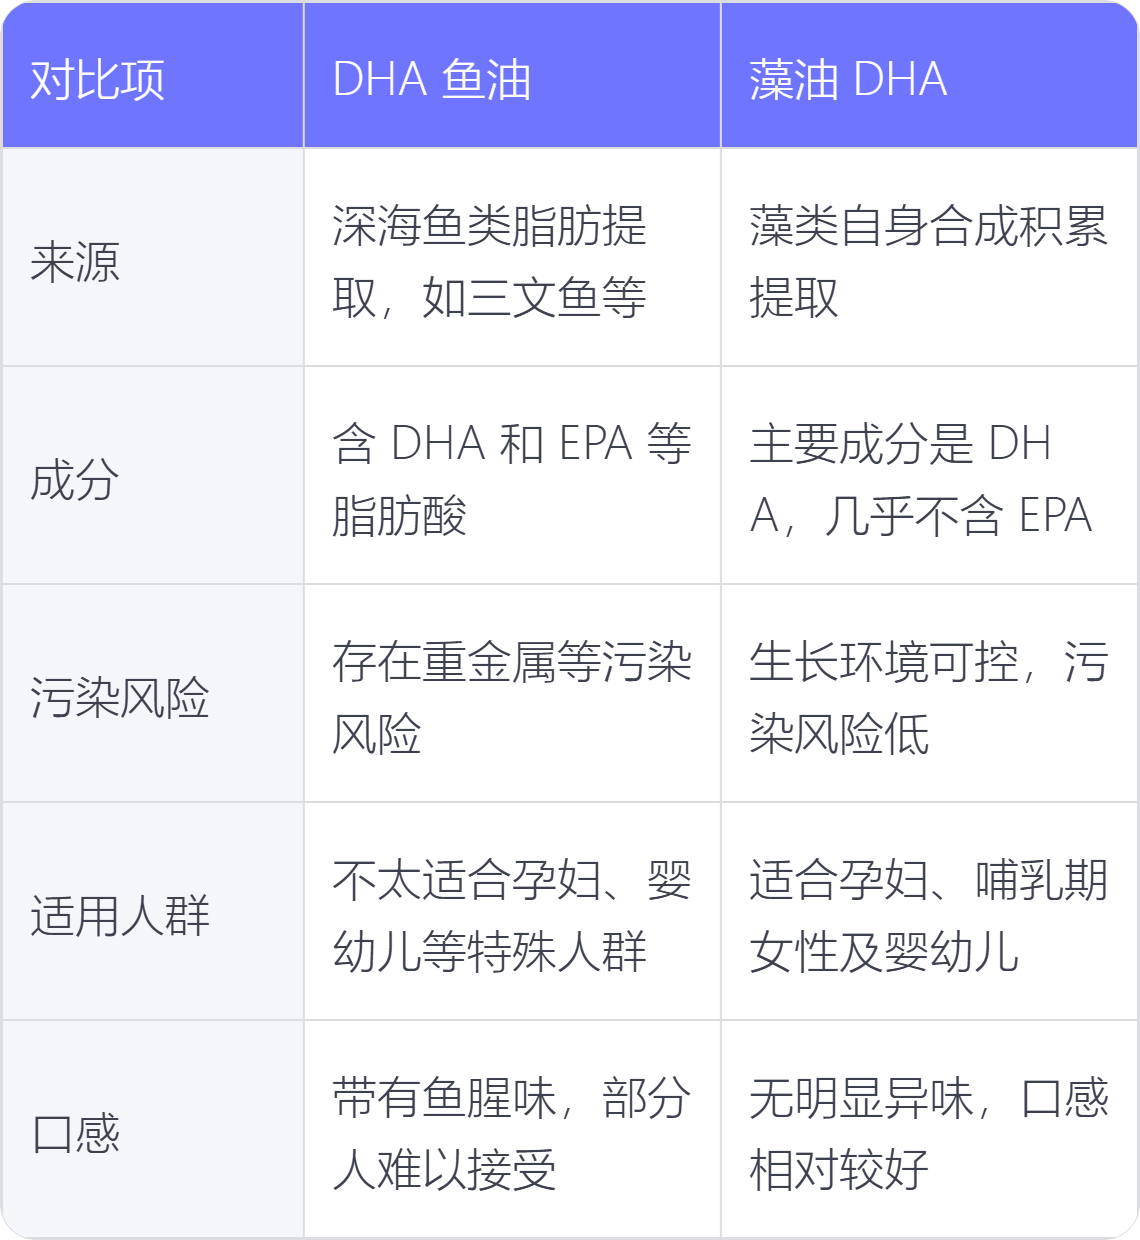The image size is (1140, 1240).
Task: Click the 深海鱼类脂肪提取 cell
Action: click(x=512, y=258)
